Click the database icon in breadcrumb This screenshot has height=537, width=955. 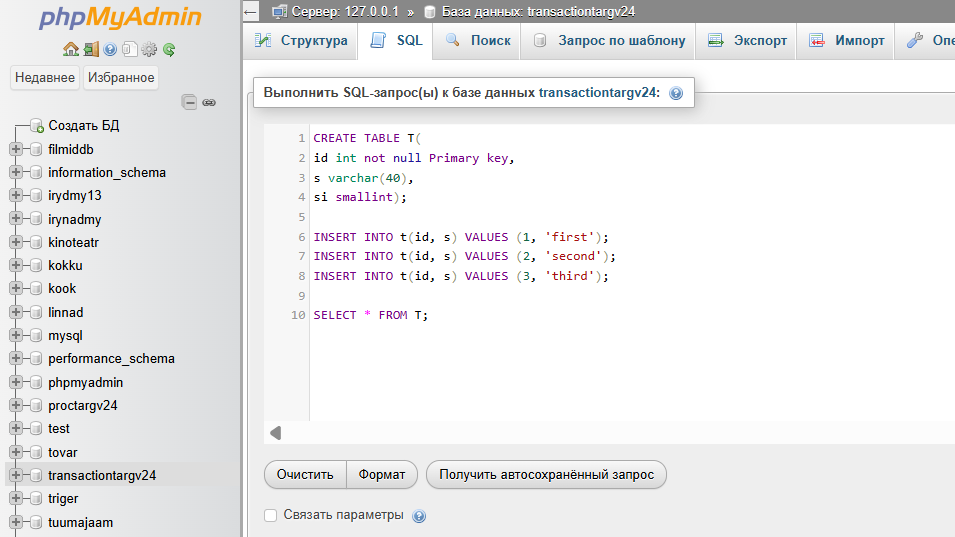429,12
